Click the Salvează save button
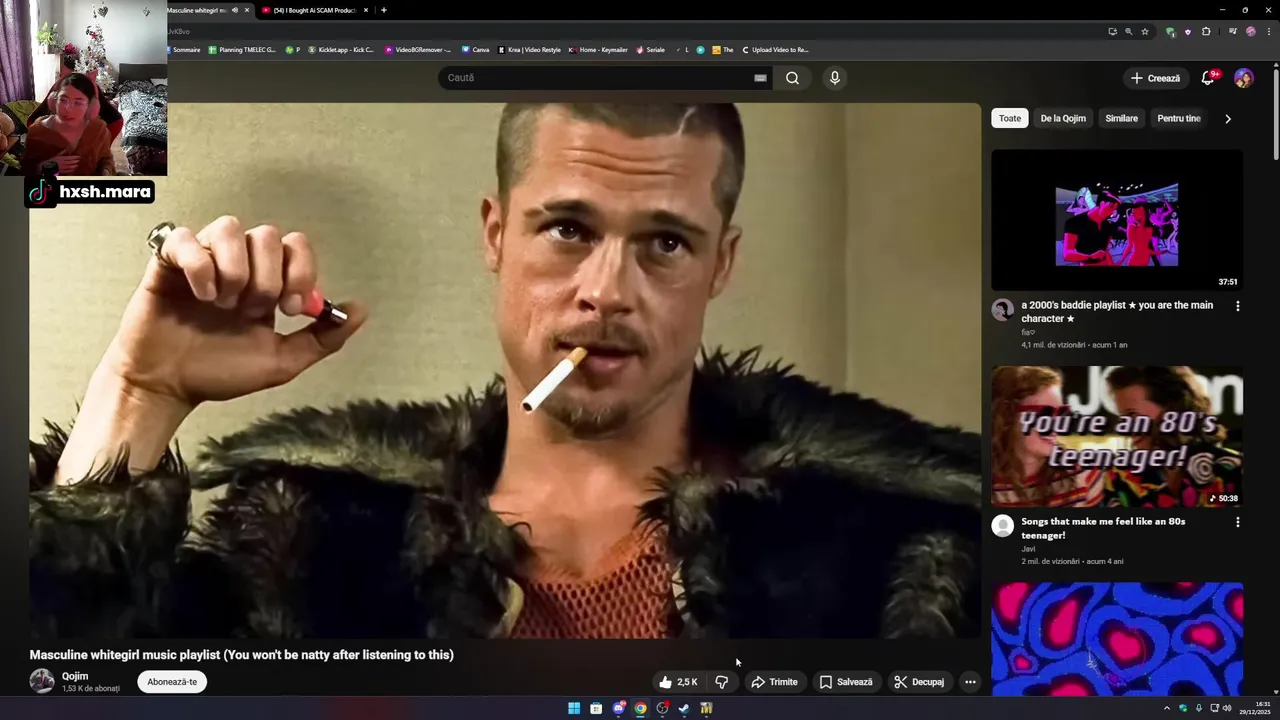 click(x=846, y=682)
